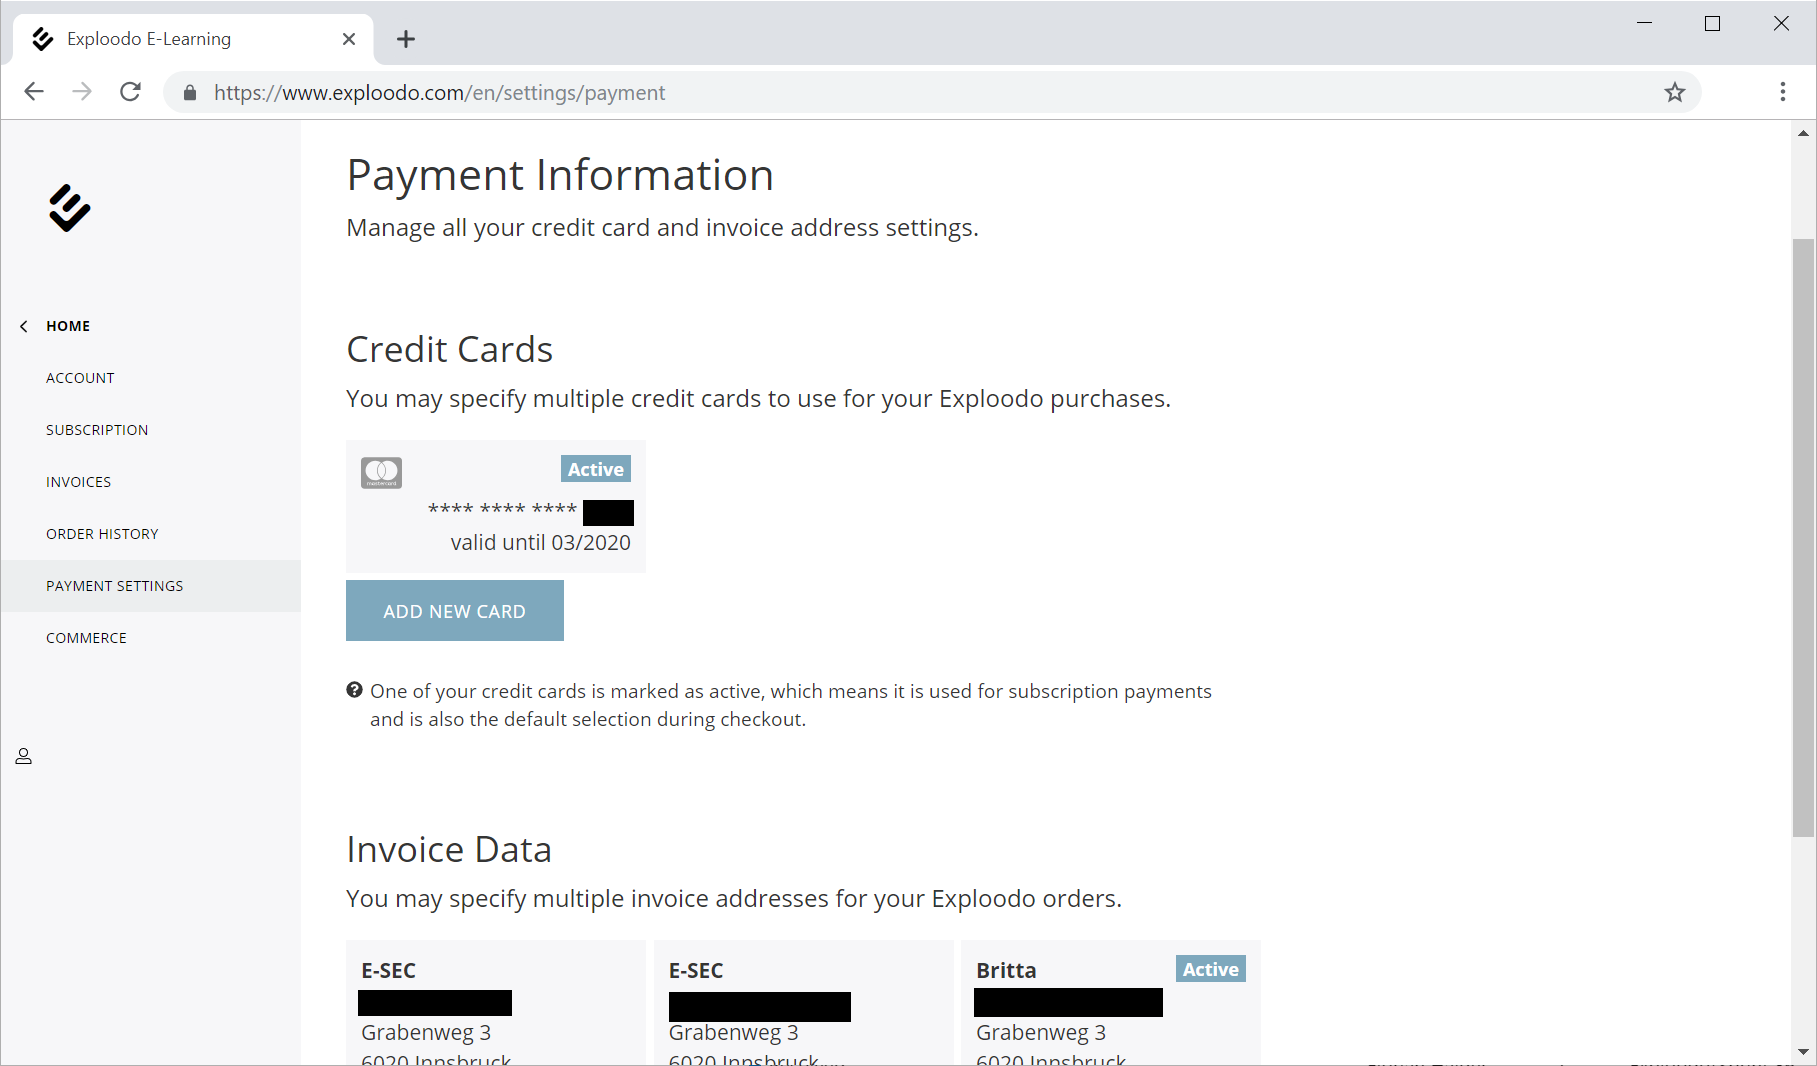The width and height of the screenshot is (1817, 1066).
Task: Bookmark this page with the star icon
Action: (x=1674, y=93)
